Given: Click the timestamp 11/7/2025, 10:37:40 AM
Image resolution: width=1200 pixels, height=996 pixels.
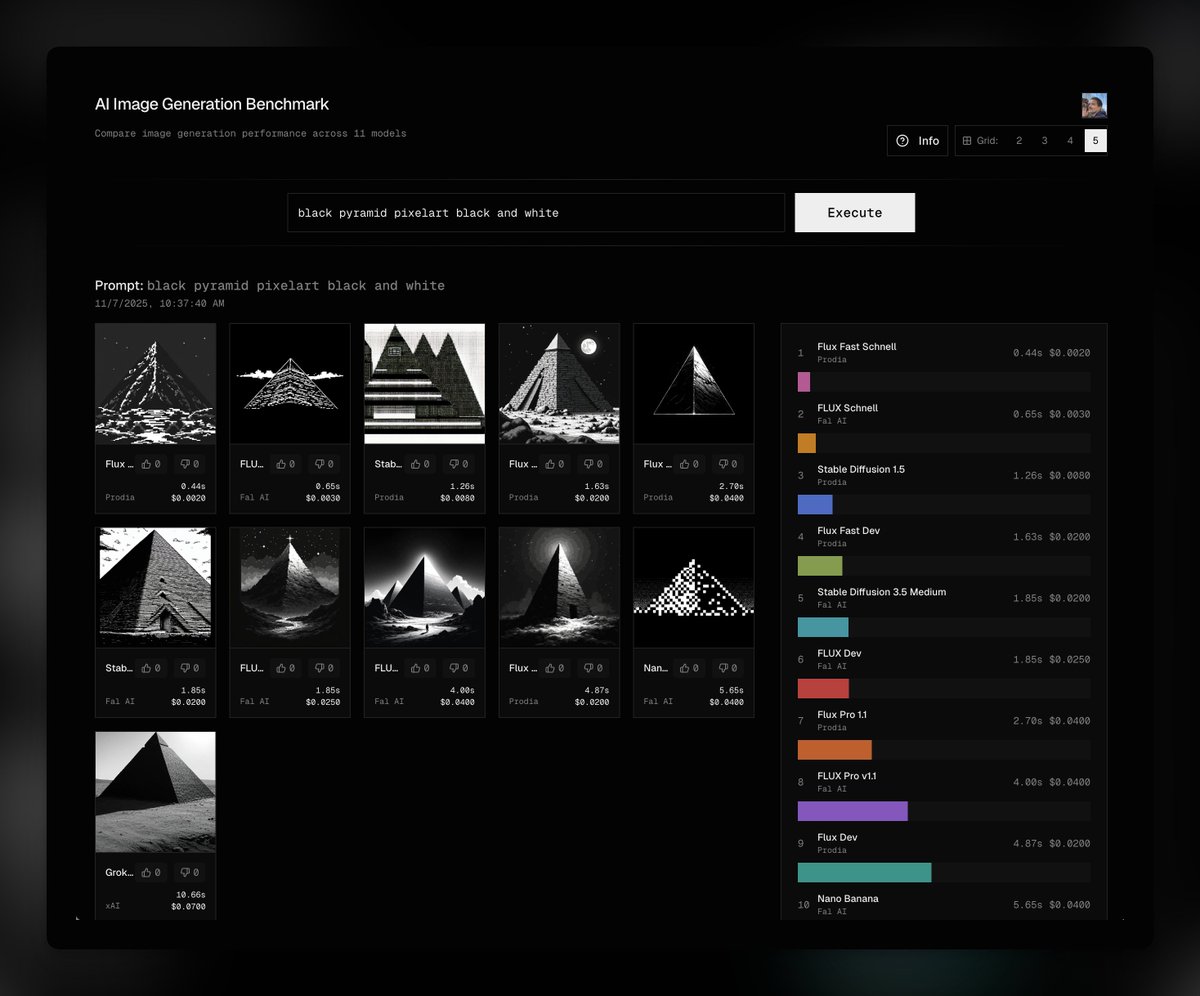Looking at the screenshot, I should point(160,303).
